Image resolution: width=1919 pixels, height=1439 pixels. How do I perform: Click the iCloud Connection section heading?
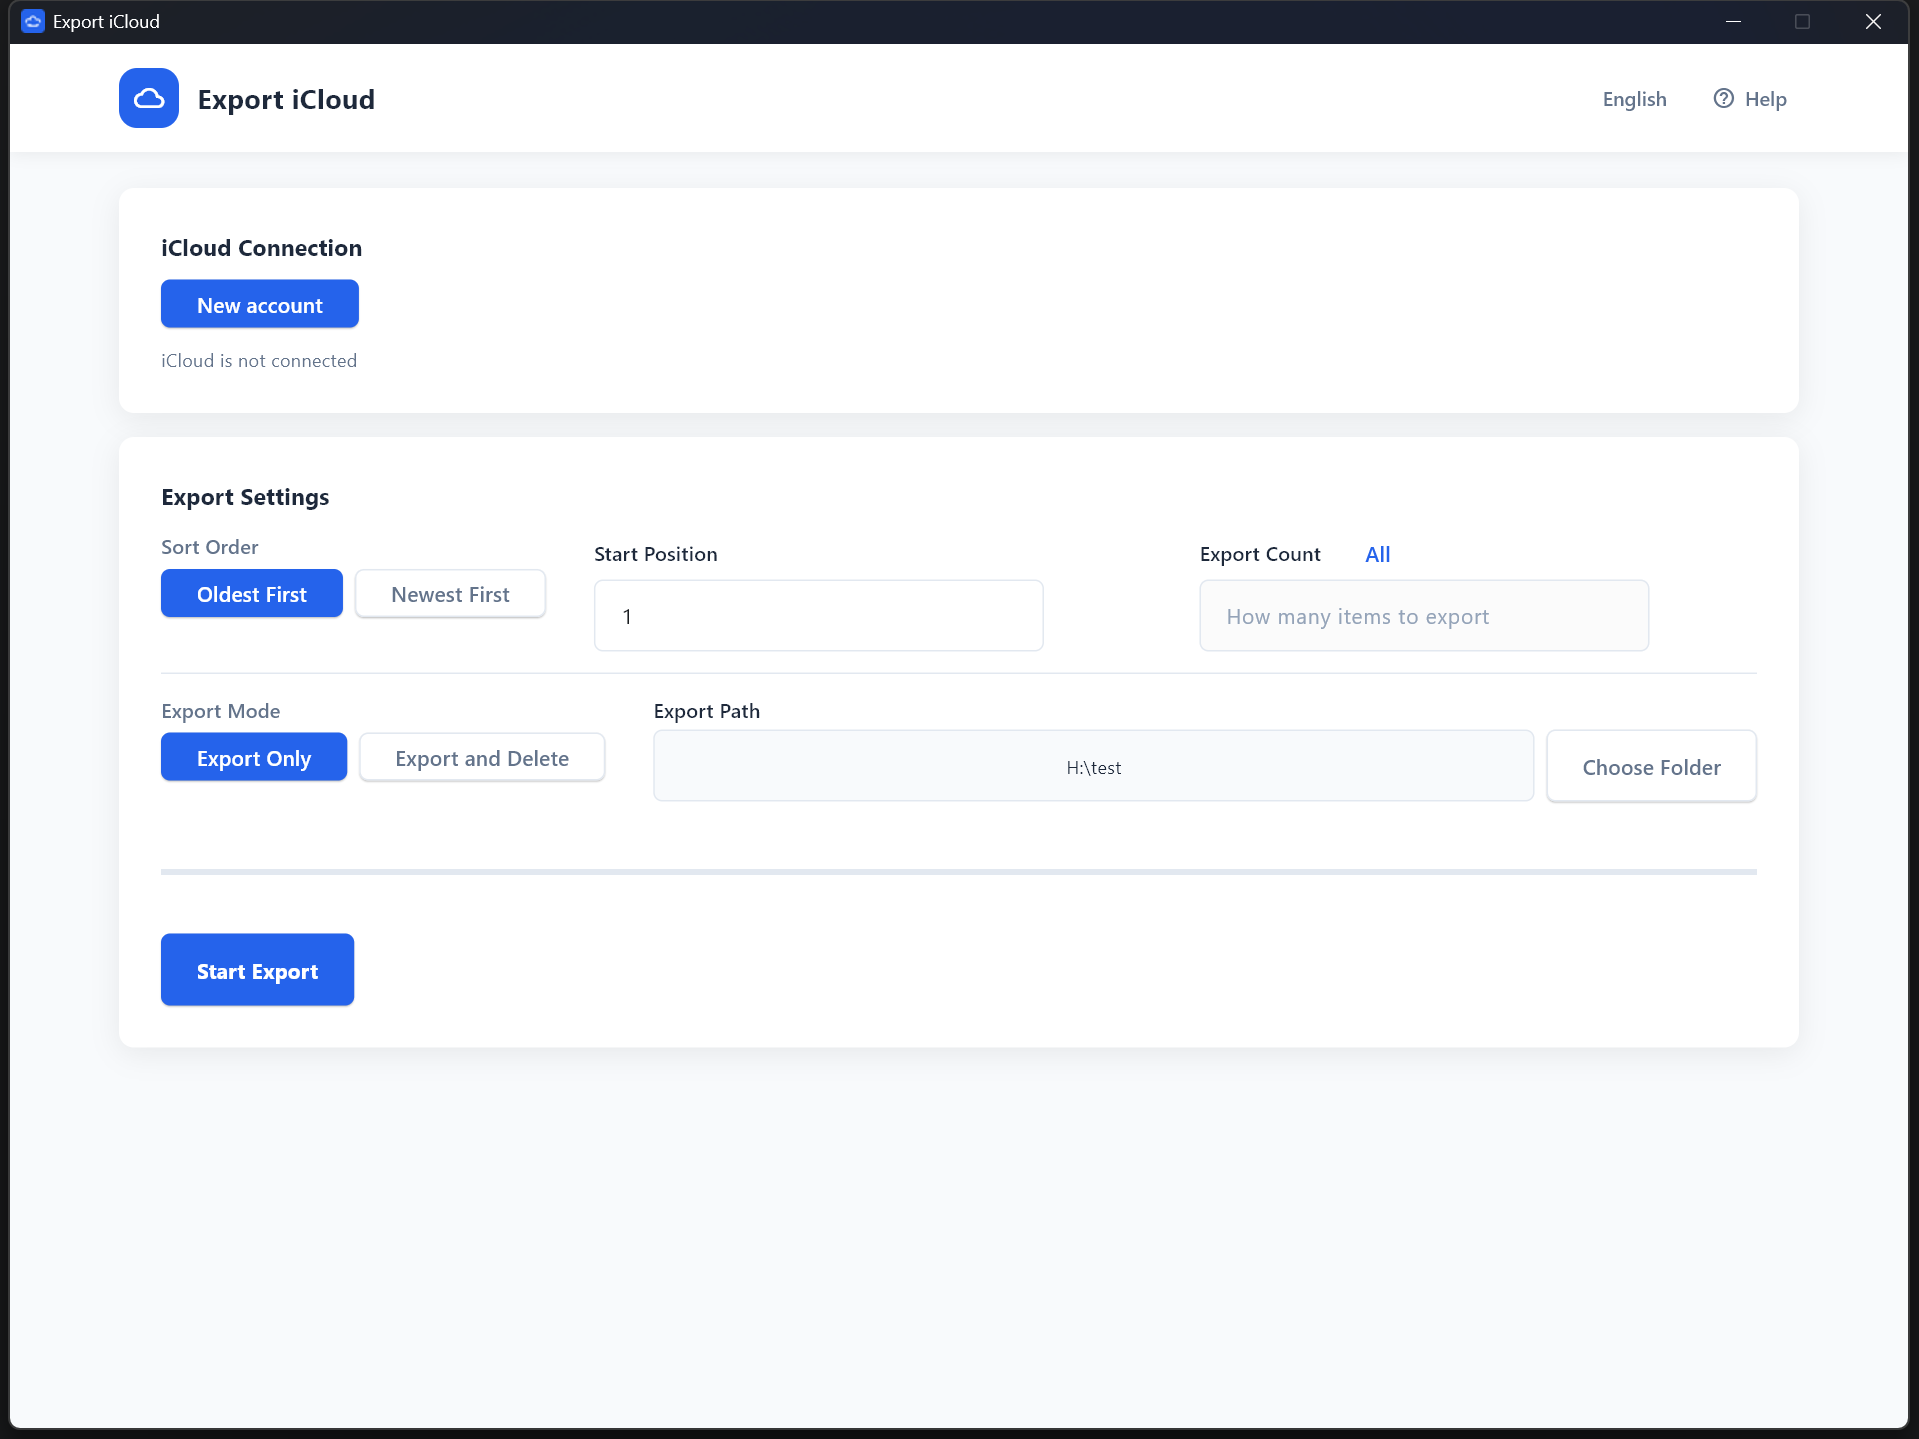click(261, 247)
